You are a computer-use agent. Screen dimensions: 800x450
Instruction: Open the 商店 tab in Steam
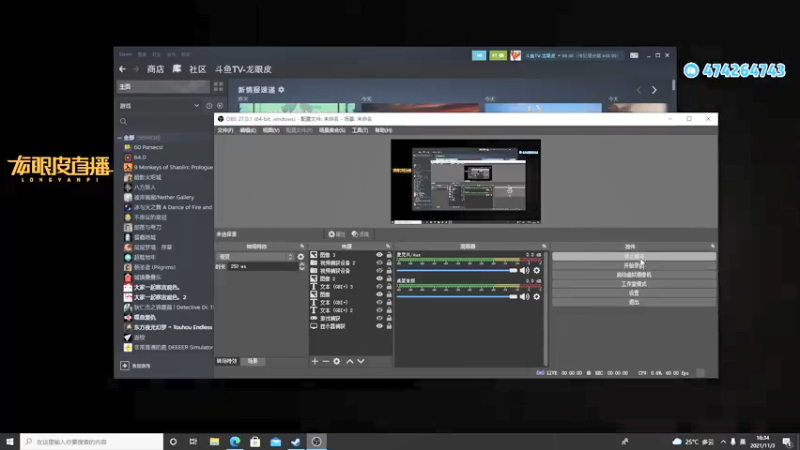tap(156, 69)
